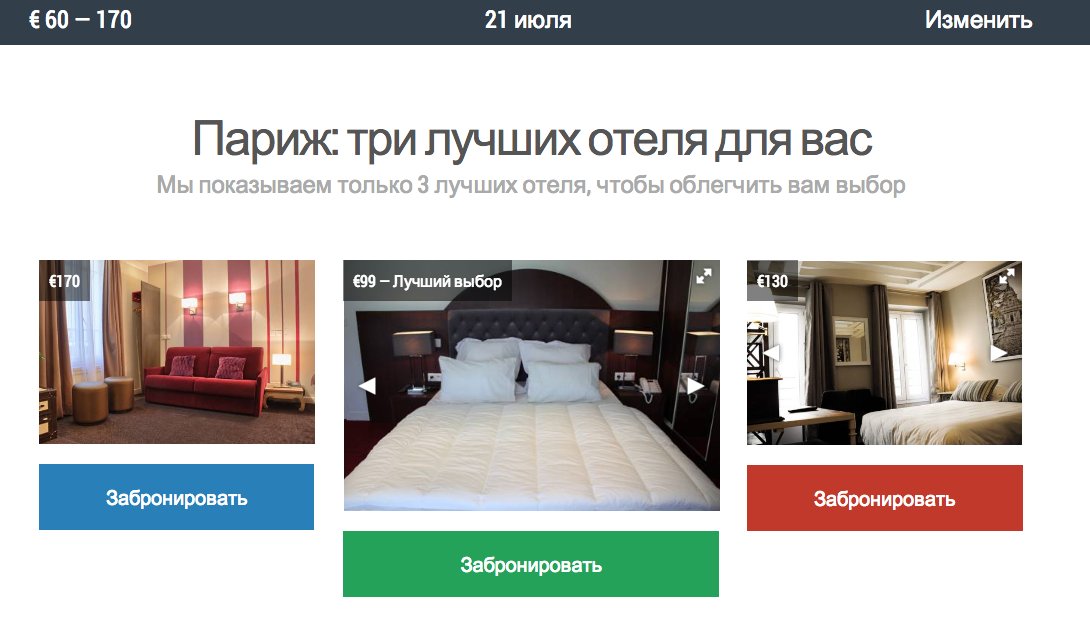Click Изменить in the top bar
This screenshot has height=630, width=1090.
978,20
